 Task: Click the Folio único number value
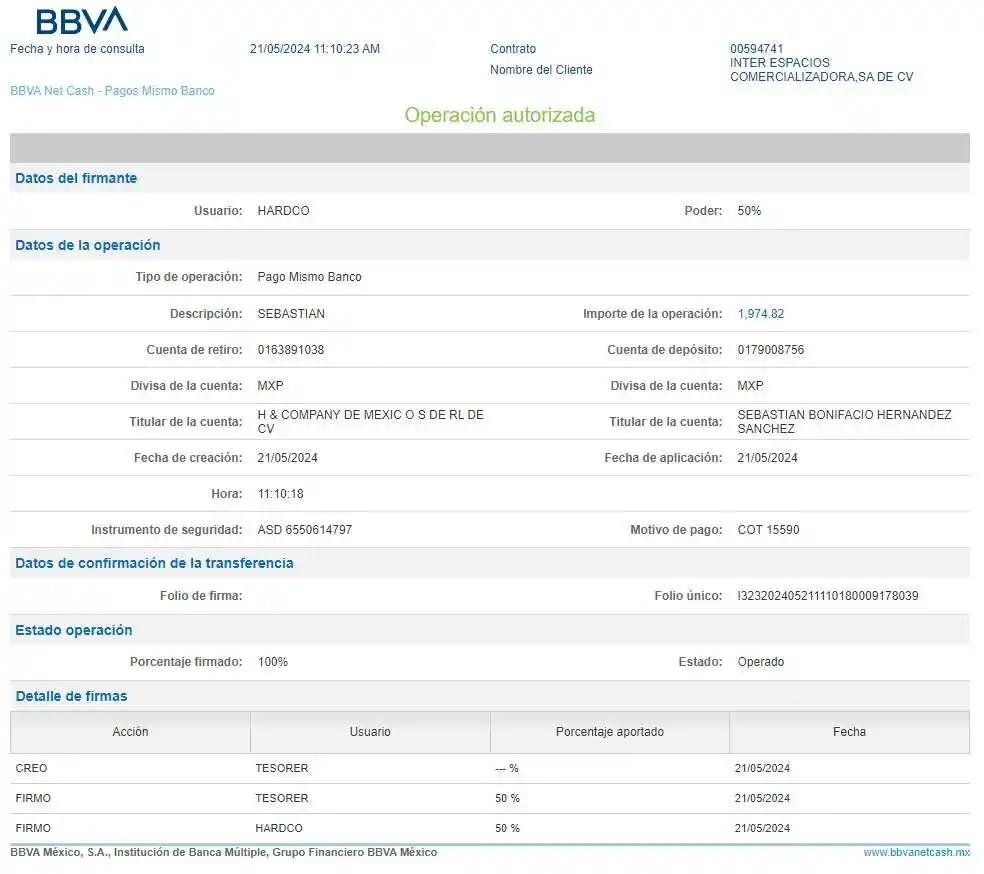827,596
